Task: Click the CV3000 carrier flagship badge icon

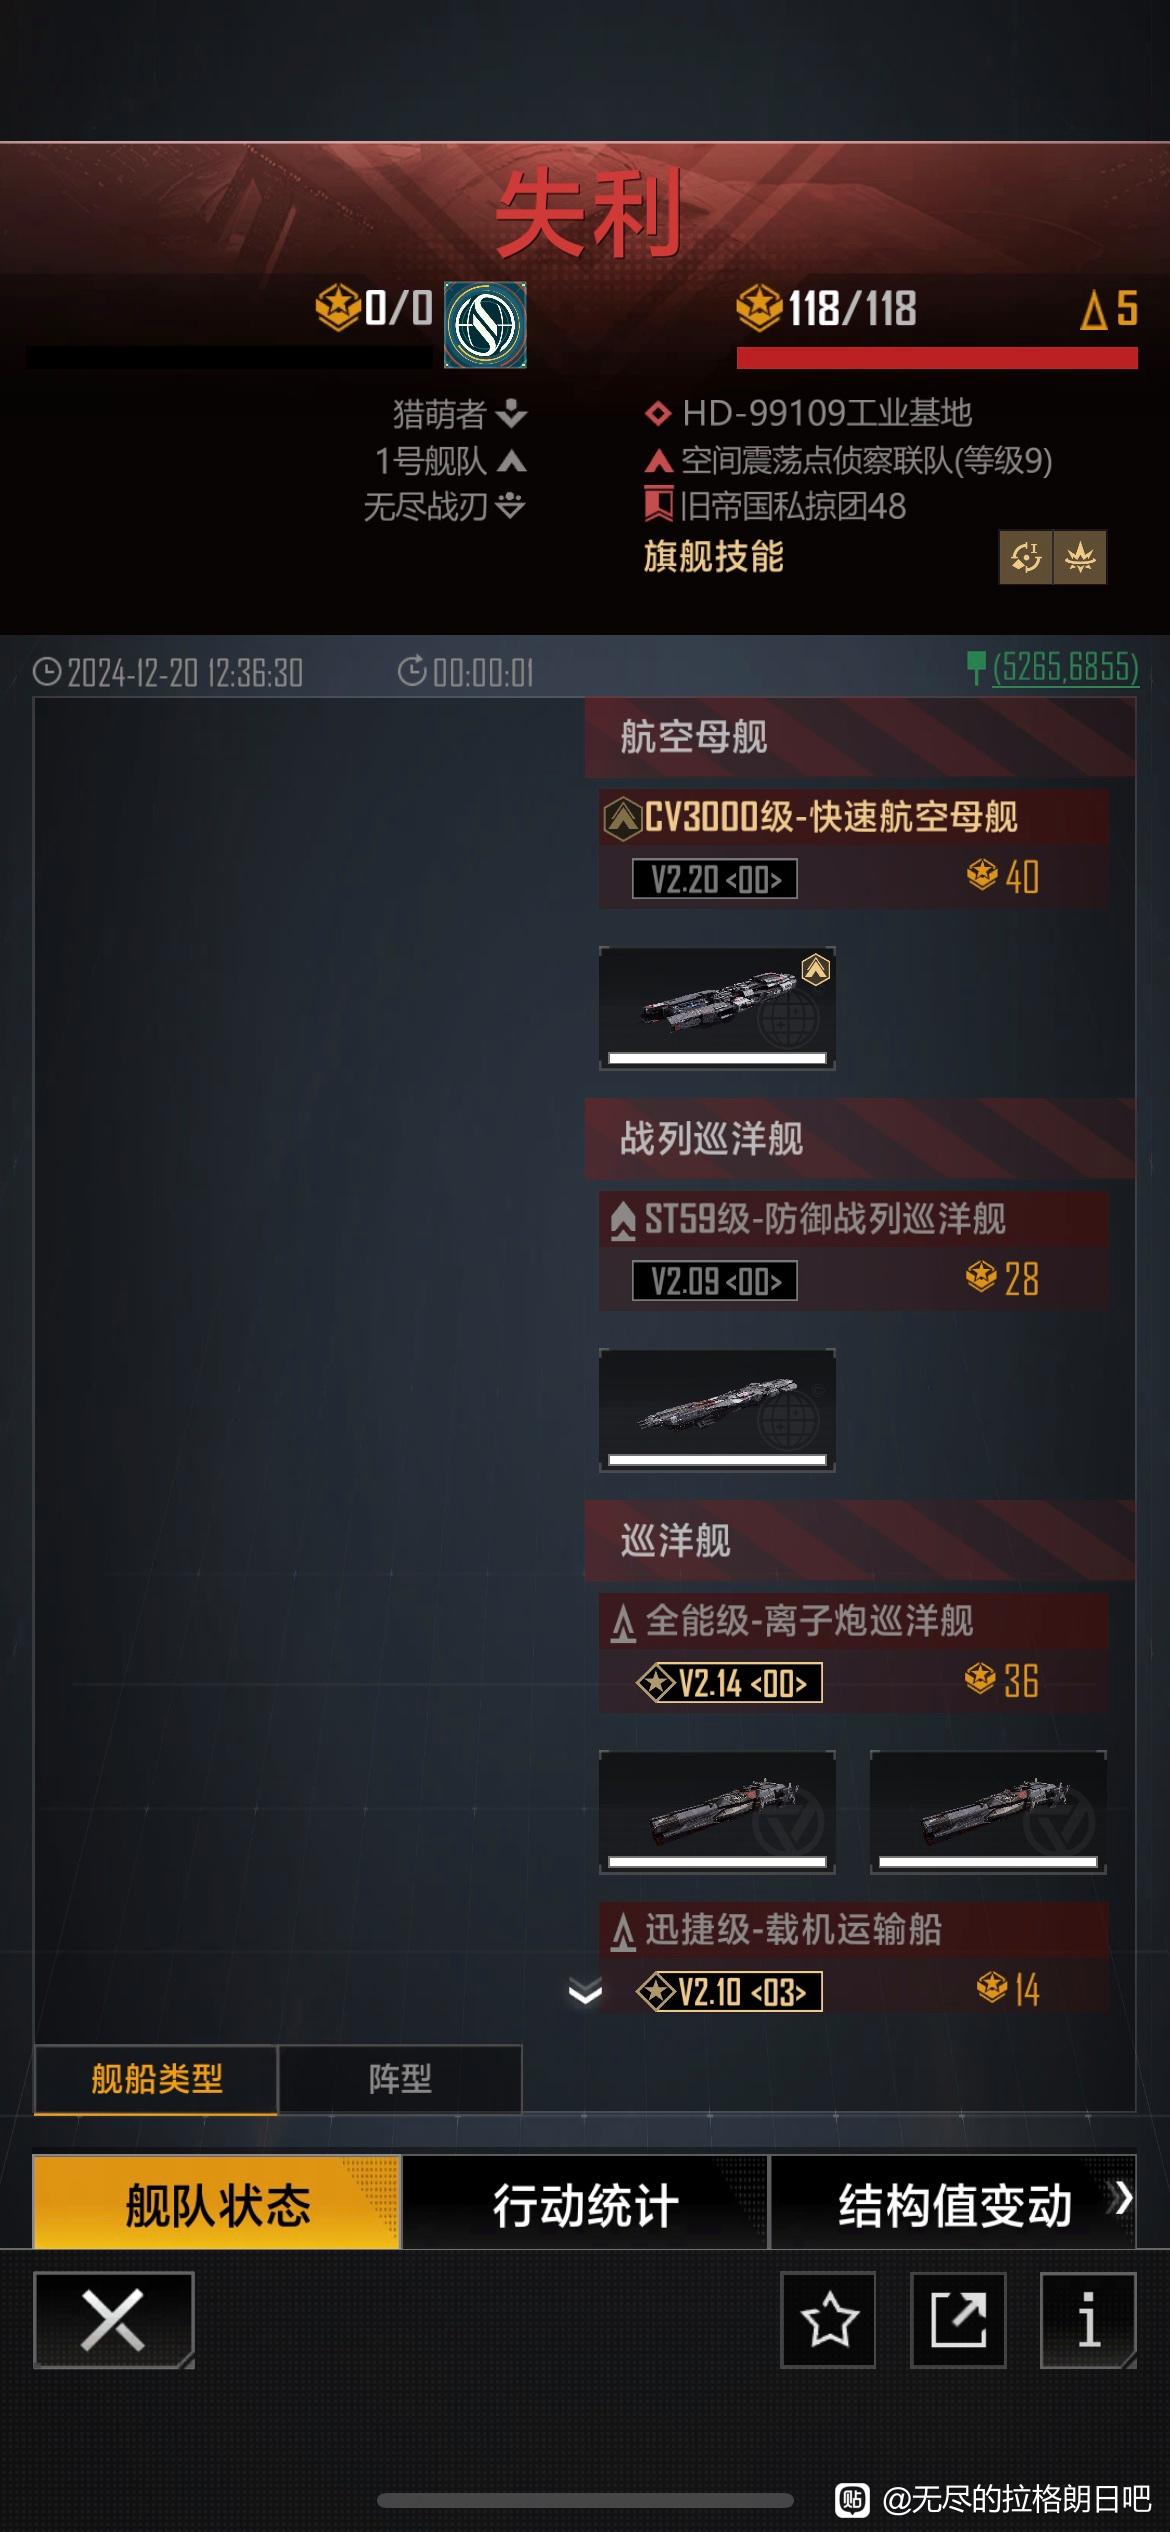Action: (622, 818)
